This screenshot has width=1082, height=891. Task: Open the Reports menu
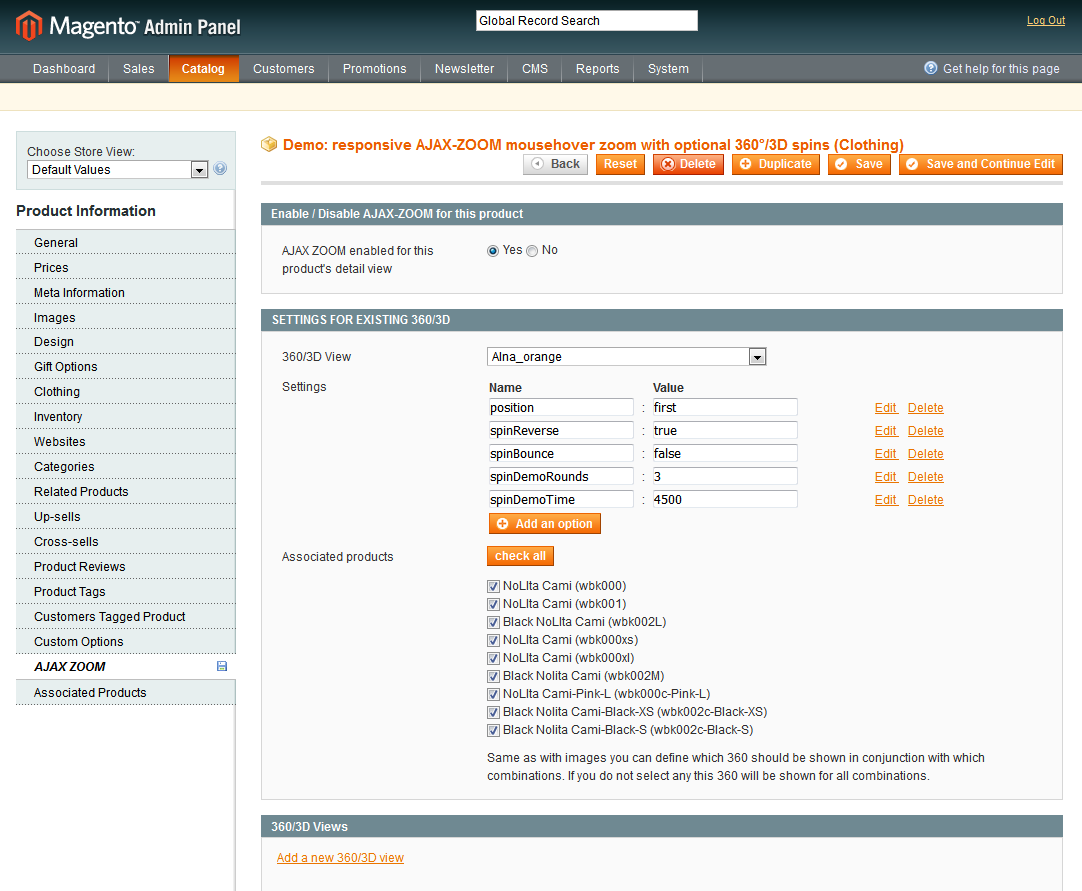[598, 68]
